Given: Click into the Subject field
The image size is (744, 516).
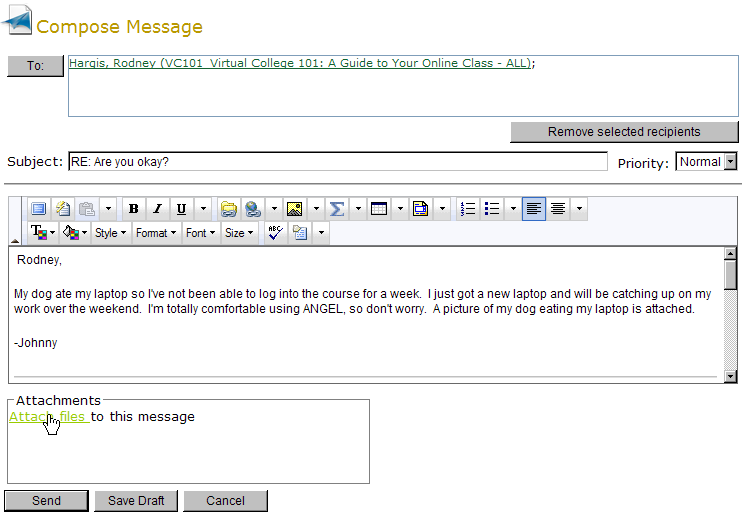Looking at the screenshot, I should click(337, 162).
